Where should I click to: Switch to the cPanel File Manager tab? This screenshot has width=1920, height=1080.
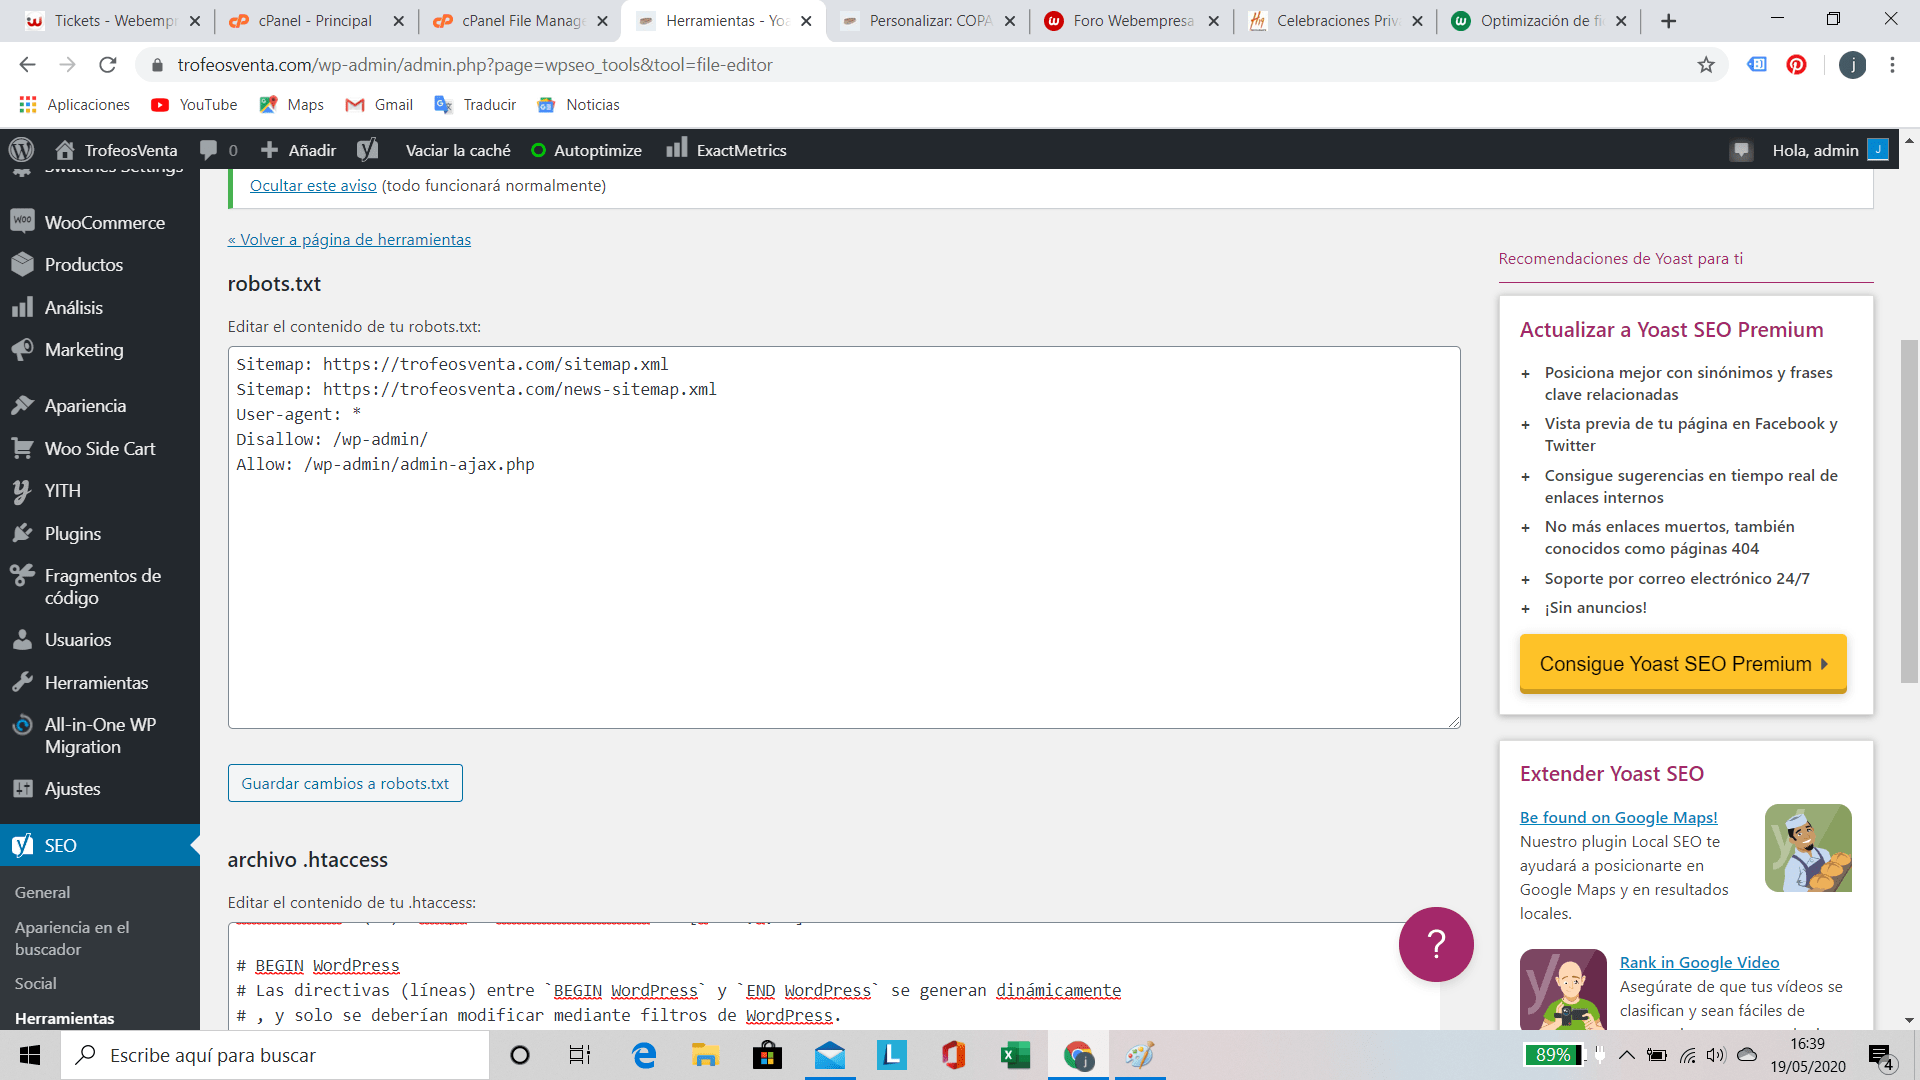(520, 21)
